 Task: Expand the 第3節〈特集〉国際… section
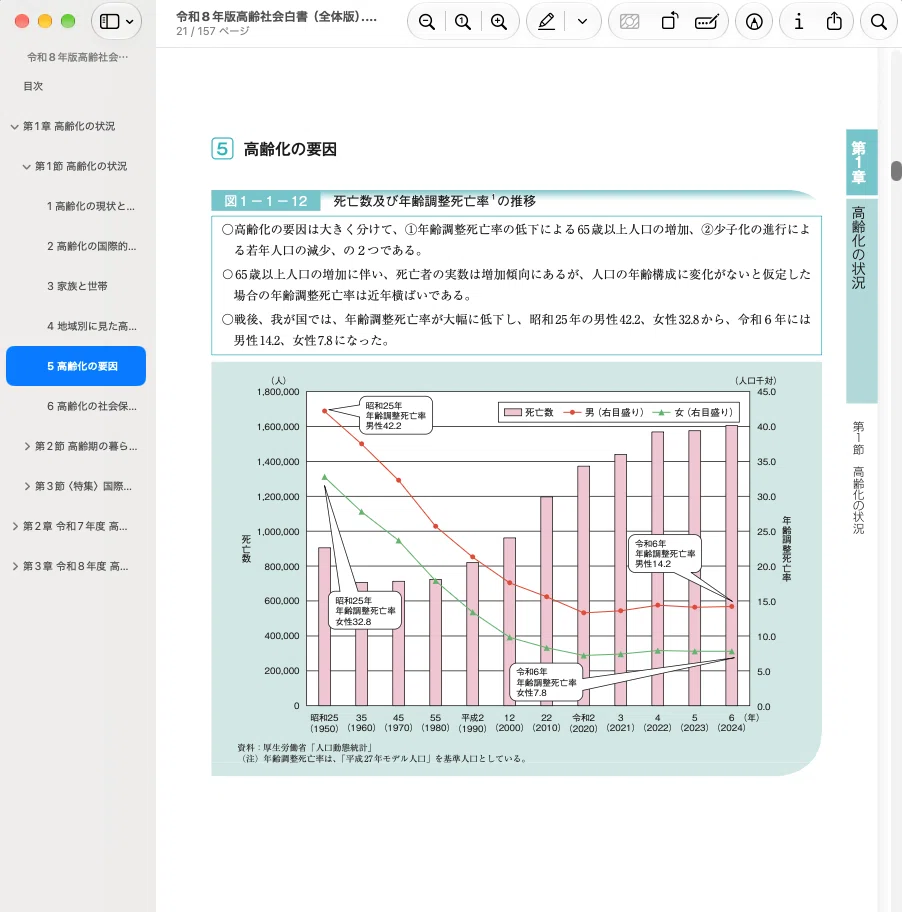coord(27,486)
